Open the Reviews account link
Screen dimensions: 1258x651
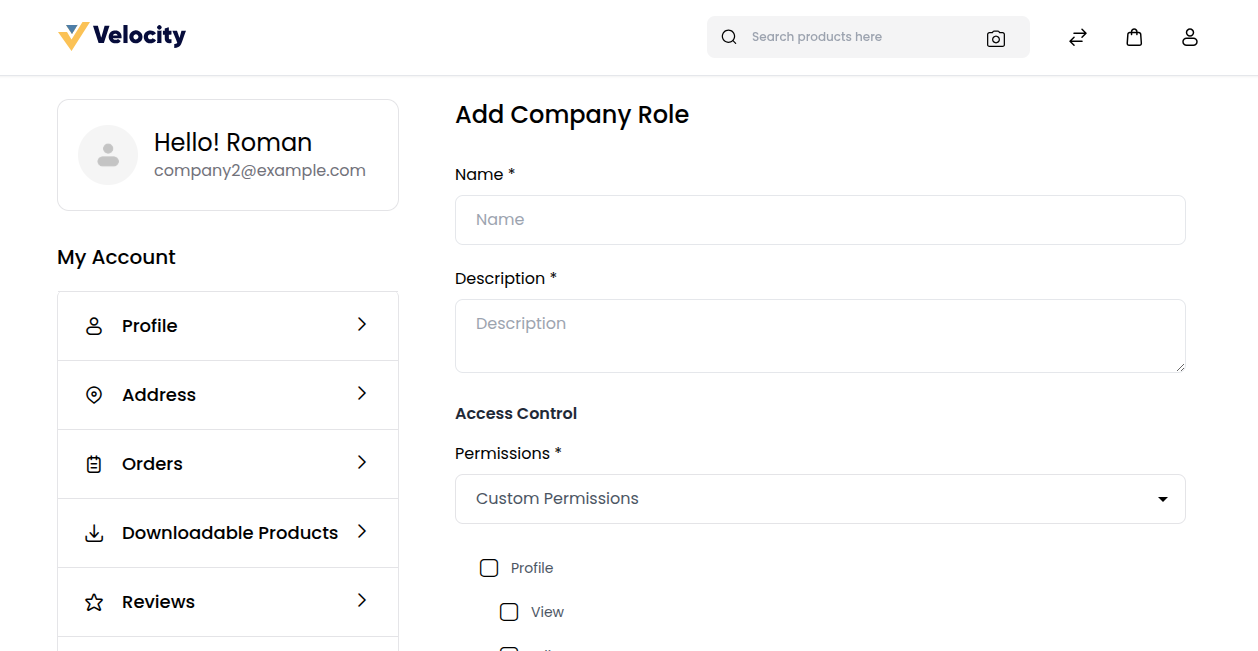pos(158,602)
